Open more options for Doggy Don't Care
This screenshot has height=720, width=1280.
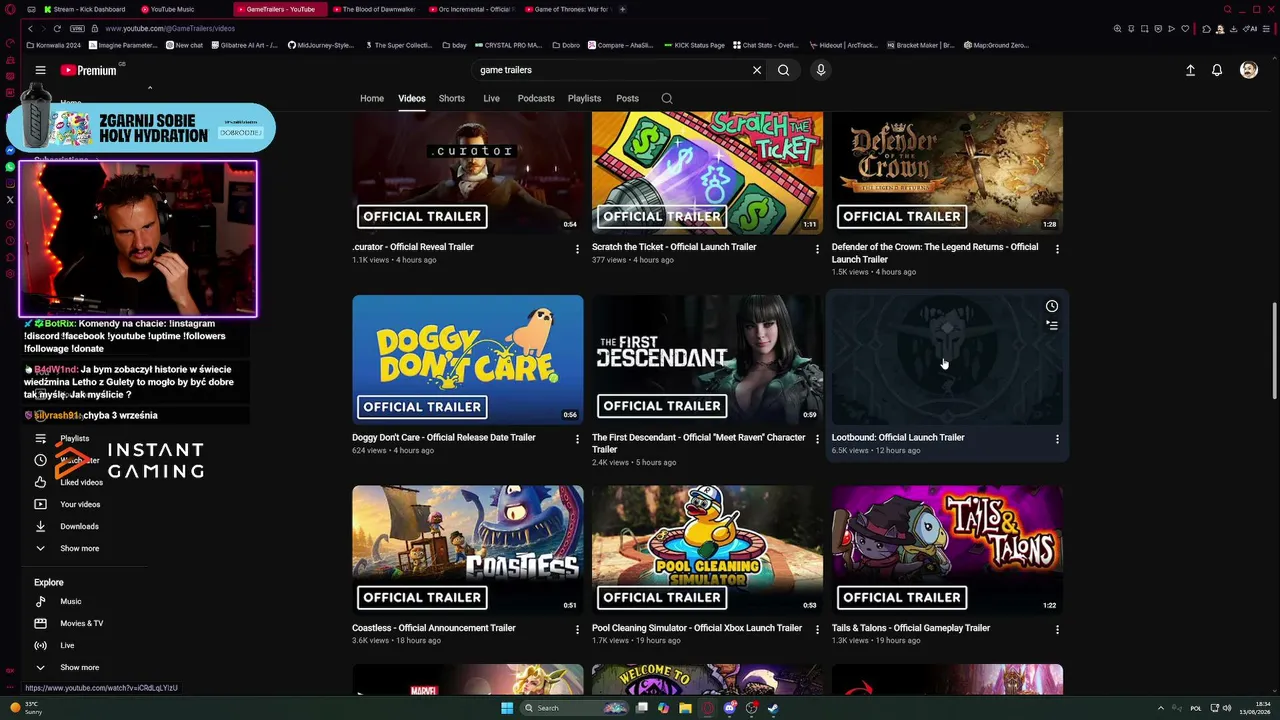(x=577, y=439)
